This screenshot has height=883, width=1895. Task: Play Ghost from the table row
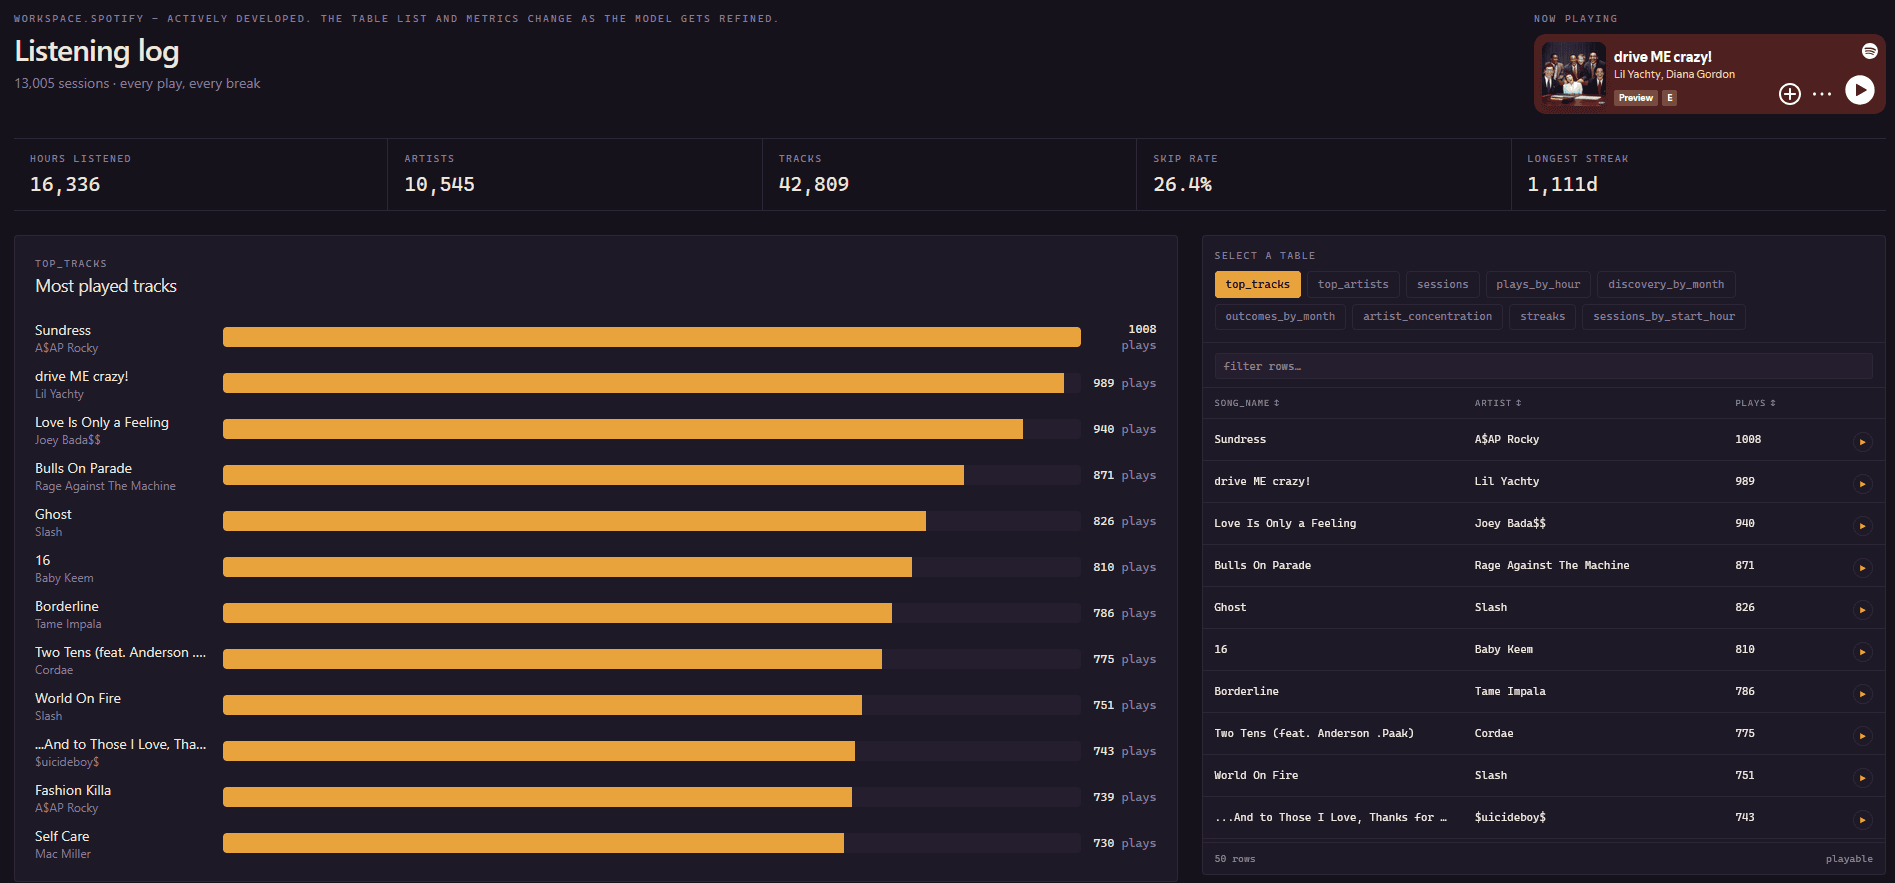pyautogui.click(x=1862, y=610)
